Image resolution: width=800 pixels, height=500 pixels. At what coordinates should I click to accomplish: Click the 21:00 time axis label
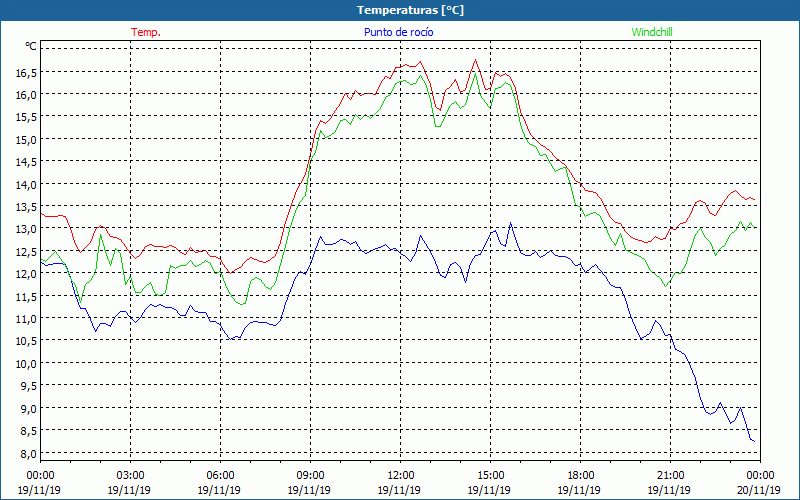pos(670,475)
